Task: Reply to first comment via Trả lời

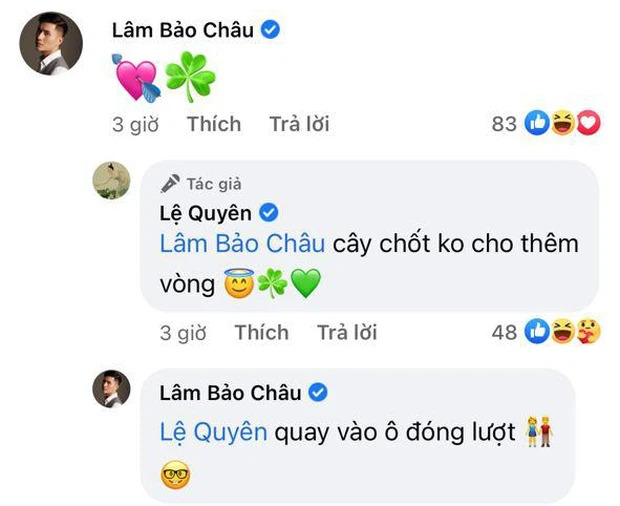Action: 299,124
